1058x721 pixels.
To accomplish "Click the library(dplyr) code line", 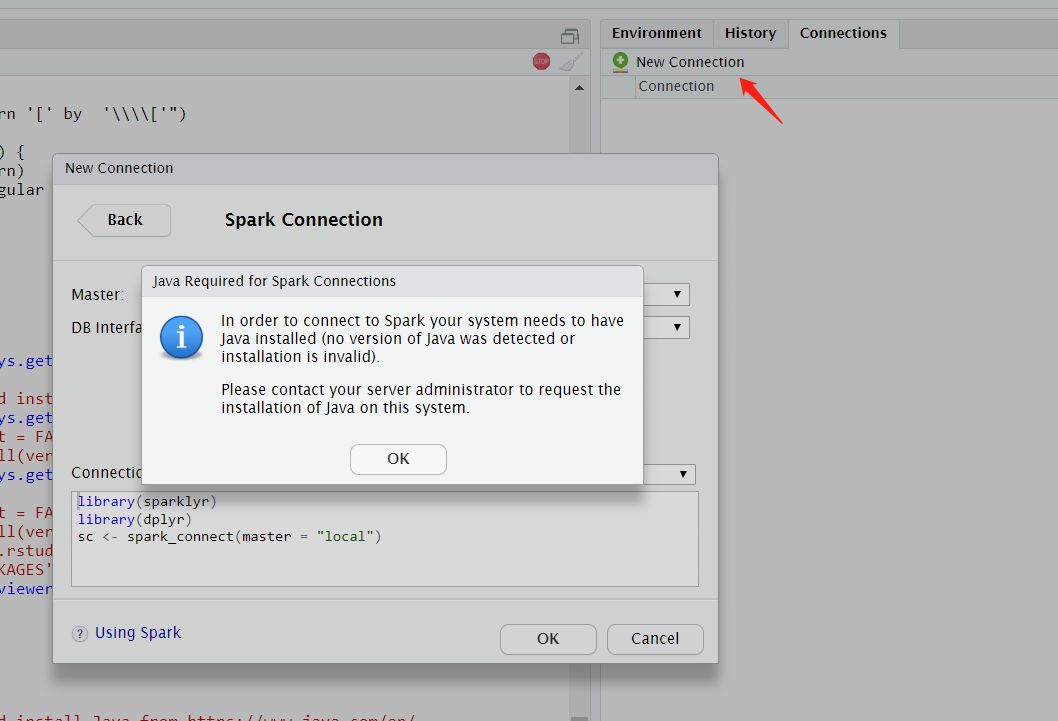I will pos(134,519).
